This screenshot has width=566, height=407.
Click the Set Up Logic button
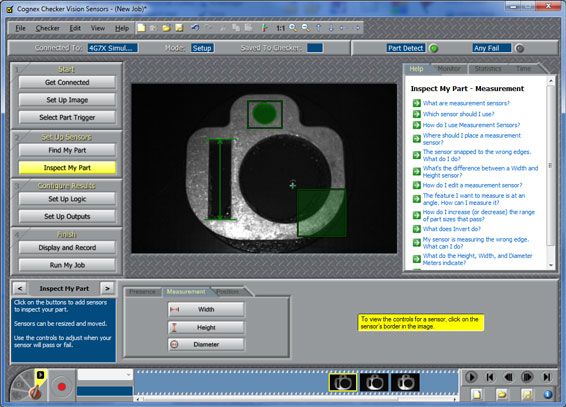pos(67,199)
